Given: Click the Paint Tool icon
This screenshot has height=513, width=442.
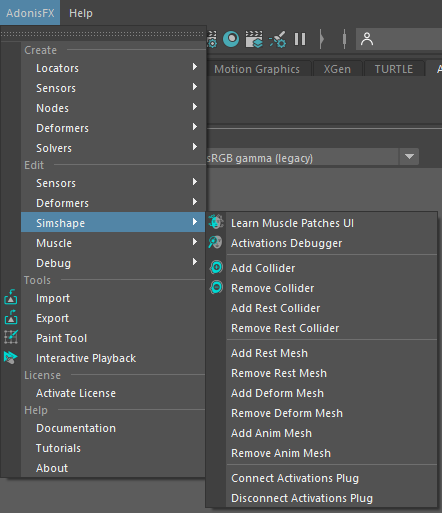Looking at the screenshot, I should pos(11,337).
